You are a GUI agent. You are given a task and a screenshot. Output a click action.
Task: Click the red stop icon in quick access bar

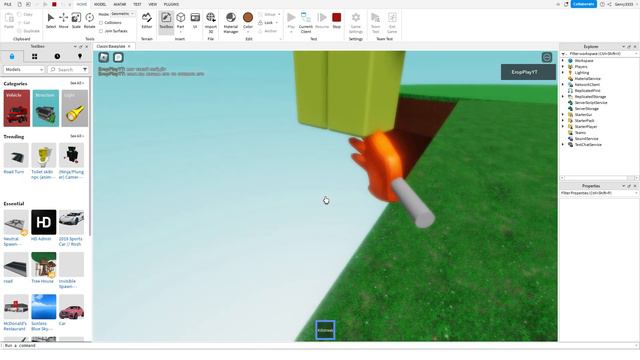[54, 4]
